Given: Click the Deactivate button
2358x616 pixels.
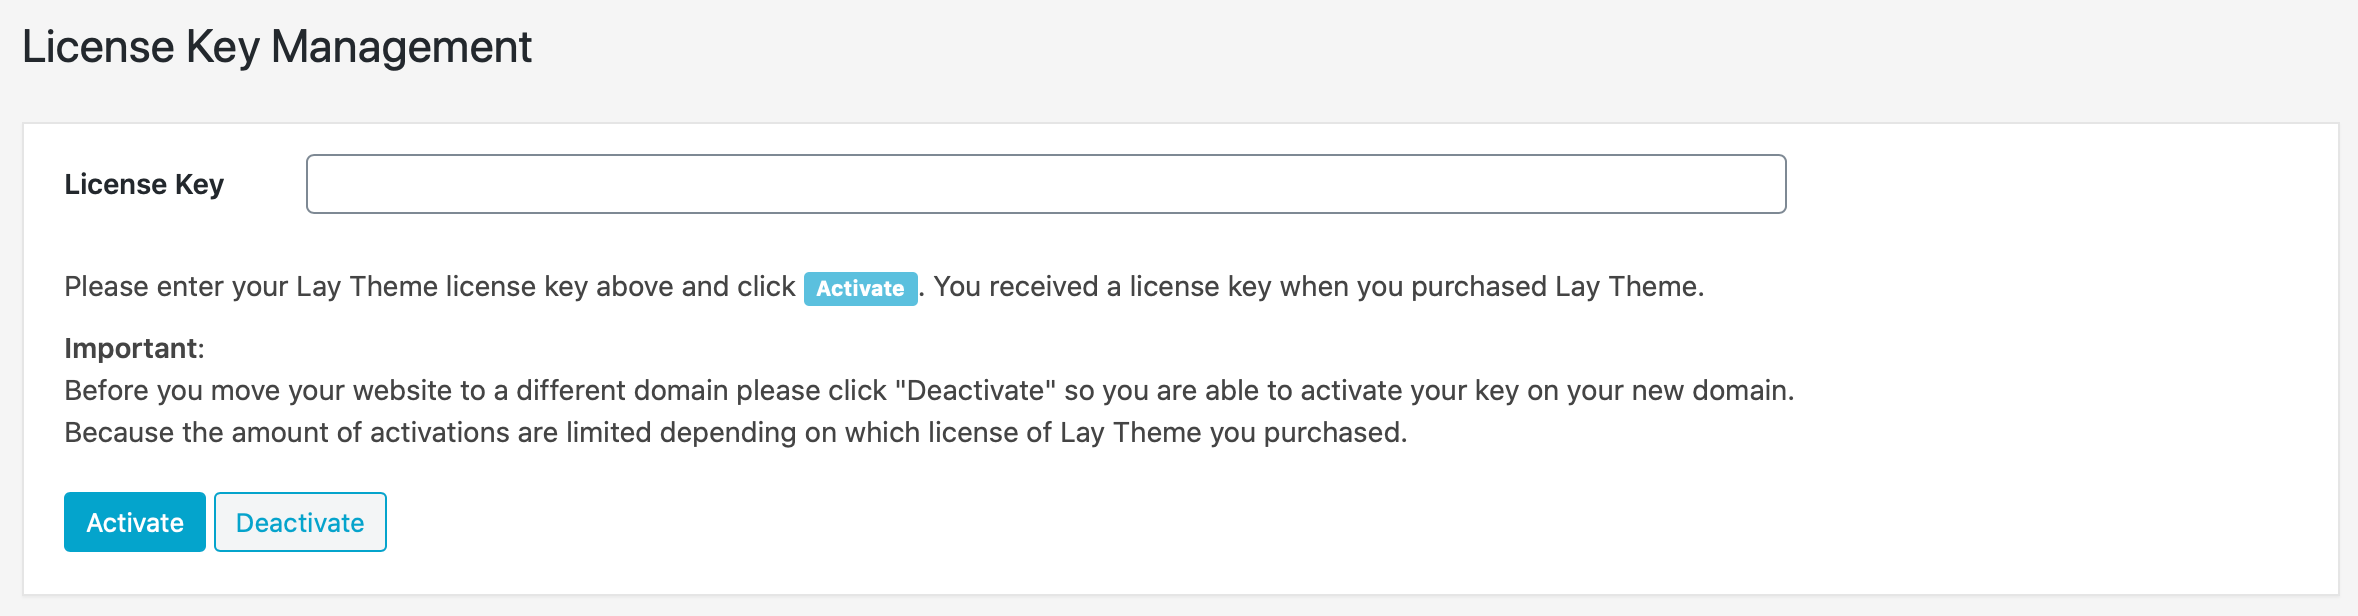Looking at the screenshot, I should click(x=300, y=522).
